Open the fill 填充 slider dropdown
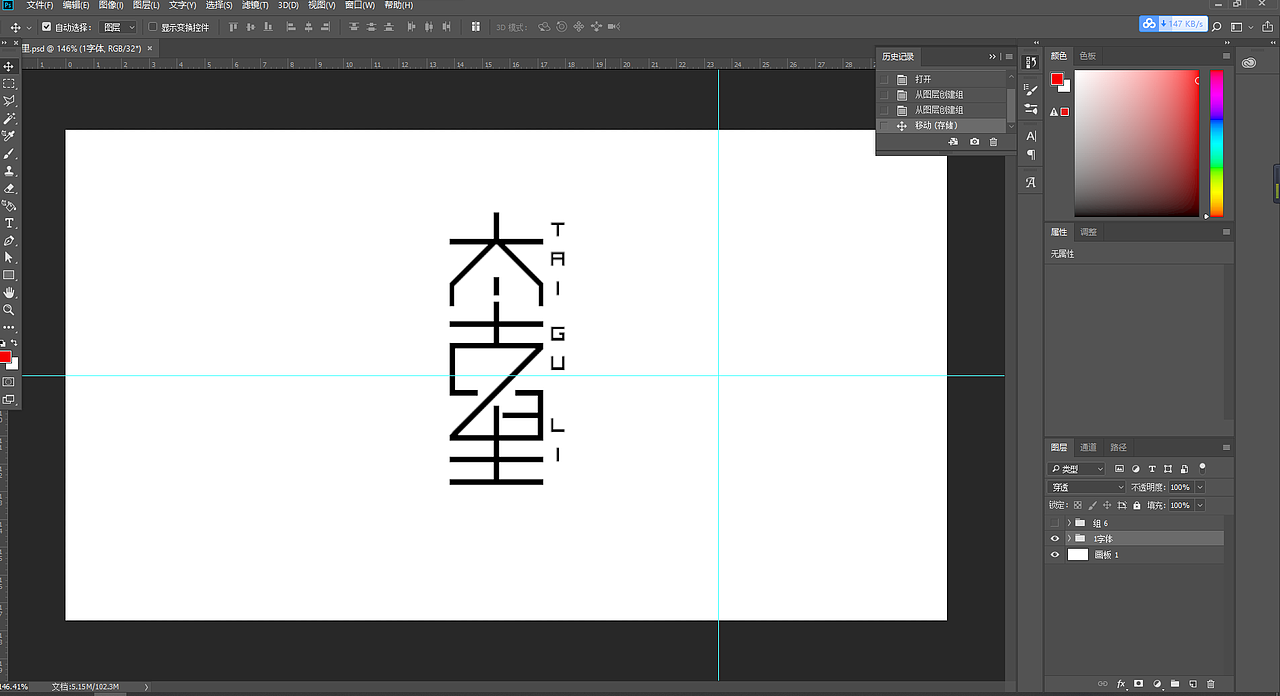Screen dimensions: 1280x696 coord(1200,505)
